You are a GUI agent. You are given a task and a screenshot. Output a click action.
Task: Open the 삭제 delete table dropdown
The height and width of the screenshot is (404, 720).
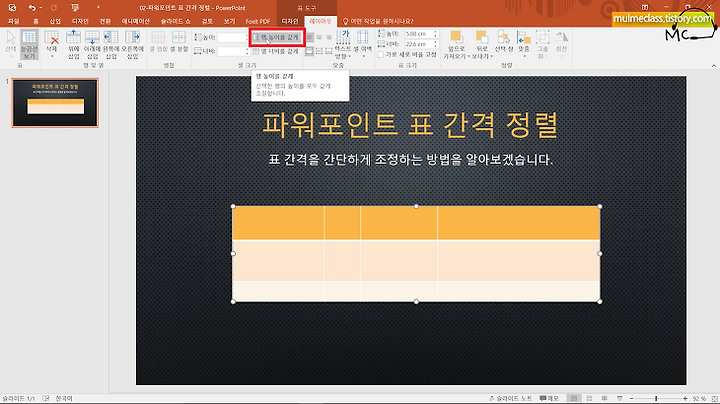click(51, 45)
